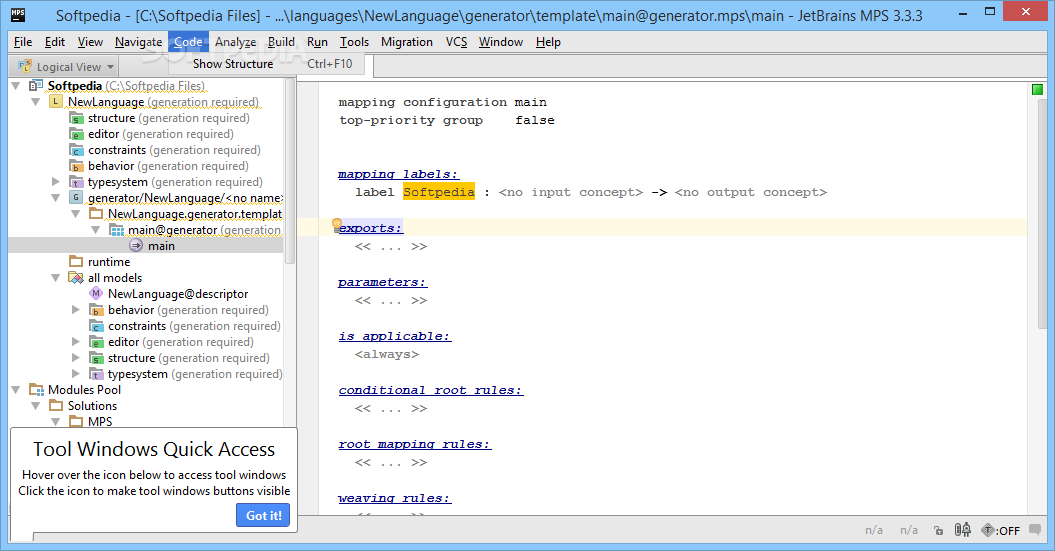This screenshot has height=551, width=1055.
Task: Click the notifications speech bubble icon
Action: pyautogui.click(x=1035, y=529)
